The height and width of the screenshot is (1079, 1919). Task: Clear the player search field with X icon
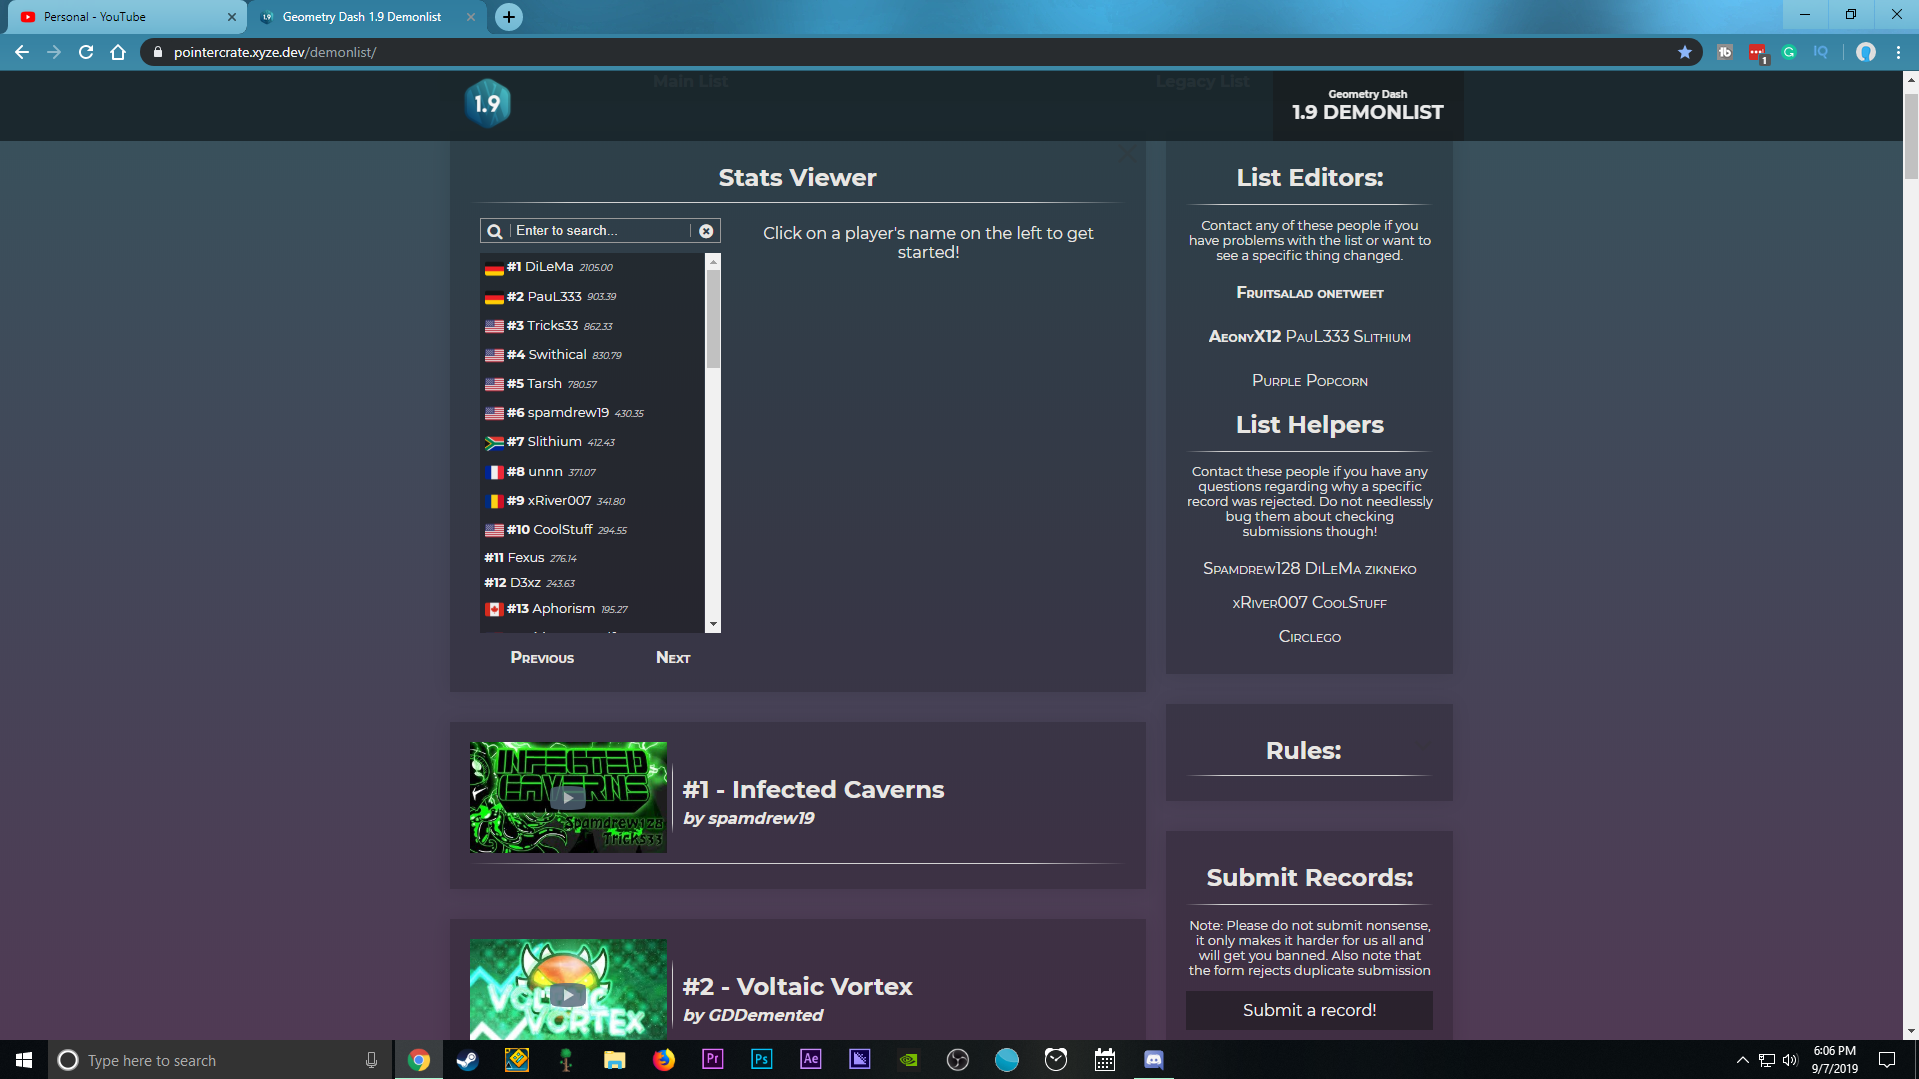pyautogui.click(x=706, y=231)
